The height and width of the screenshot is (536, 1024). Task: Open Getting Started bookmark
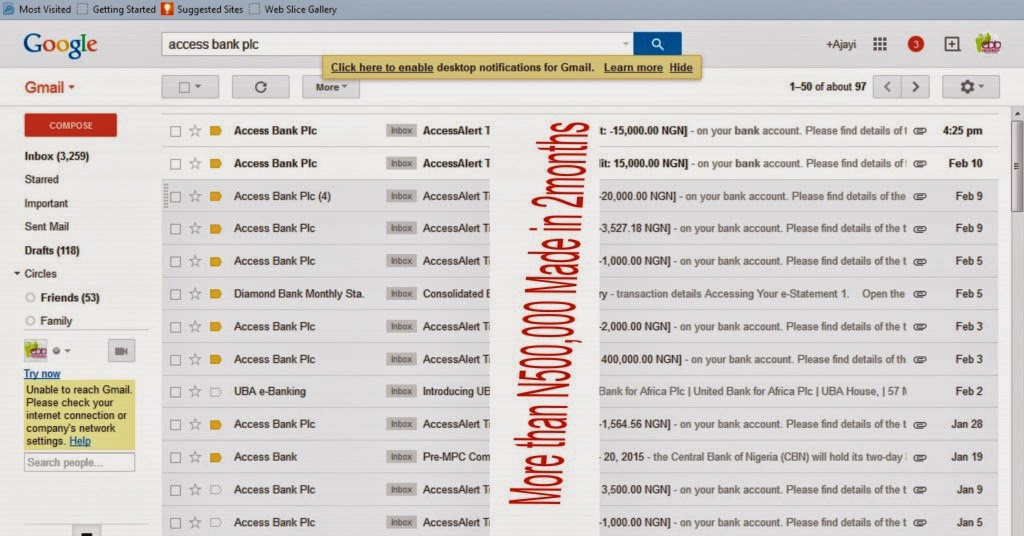117,9
